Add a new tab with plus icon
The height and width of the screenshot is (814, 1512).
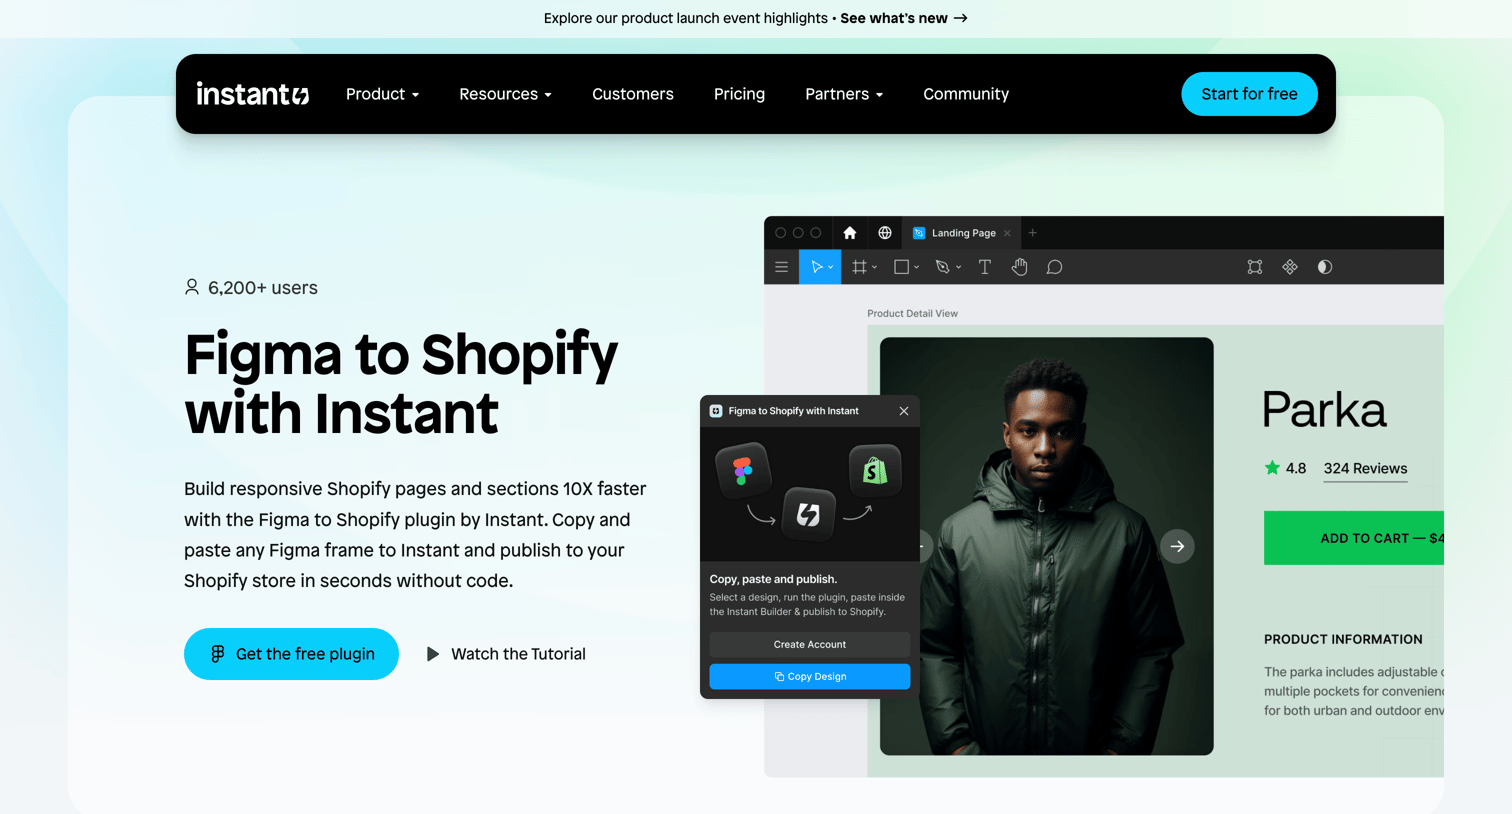[1033, 233]
